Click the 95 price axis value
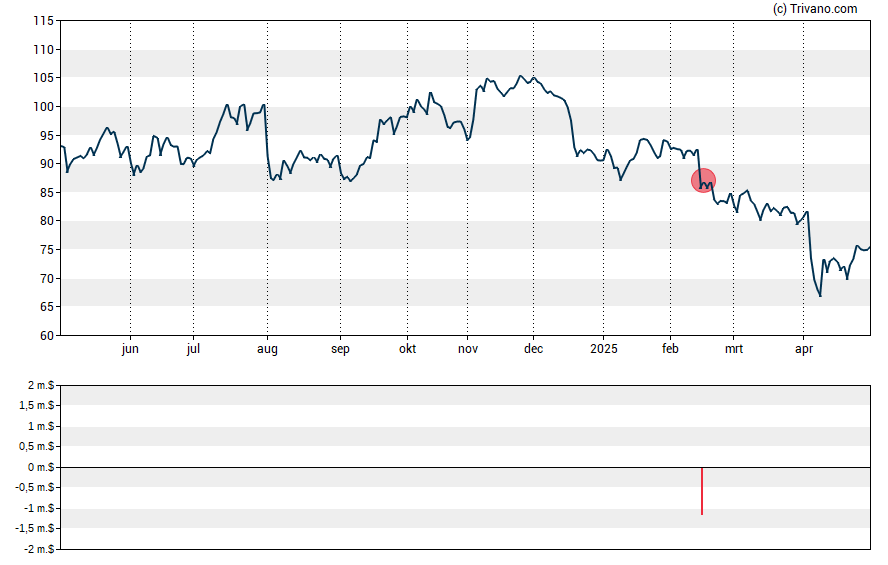Screen dimensions: 888x565 47,136
